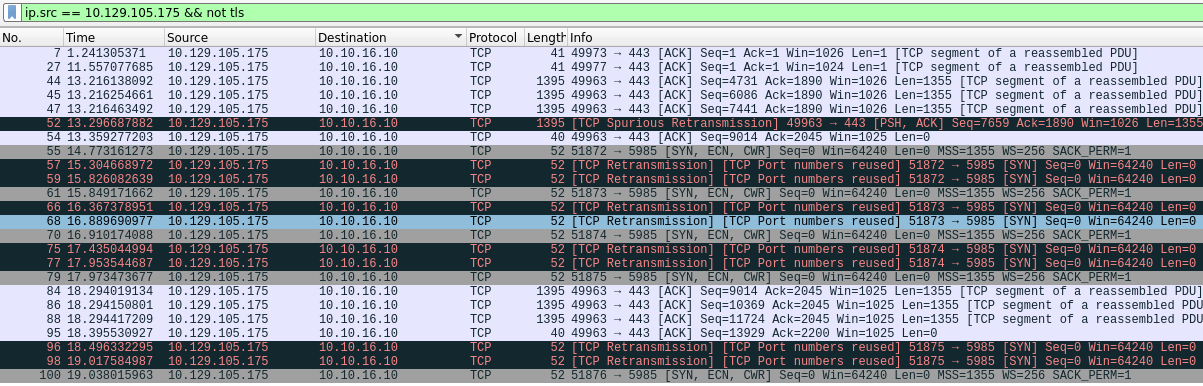The height and width of the screenshot is (386, 1203).
Task: Select retransmission packet at time 16.367378951
Action: click(x=601, y=207)
